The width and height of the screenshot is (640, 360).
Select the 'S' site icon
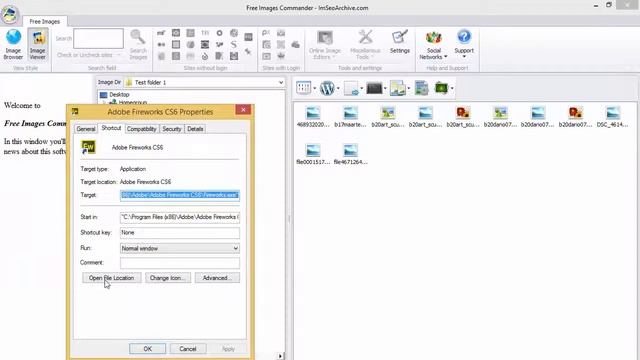tap(234, 44)
